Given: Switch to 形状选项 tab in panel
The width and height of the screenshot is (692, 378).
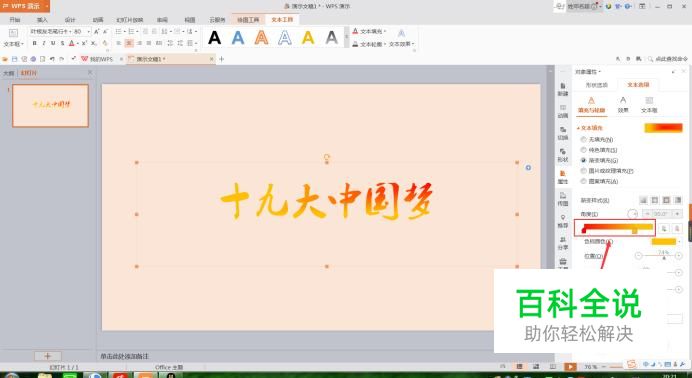Looking at the screenshot, I should [597, 85].
